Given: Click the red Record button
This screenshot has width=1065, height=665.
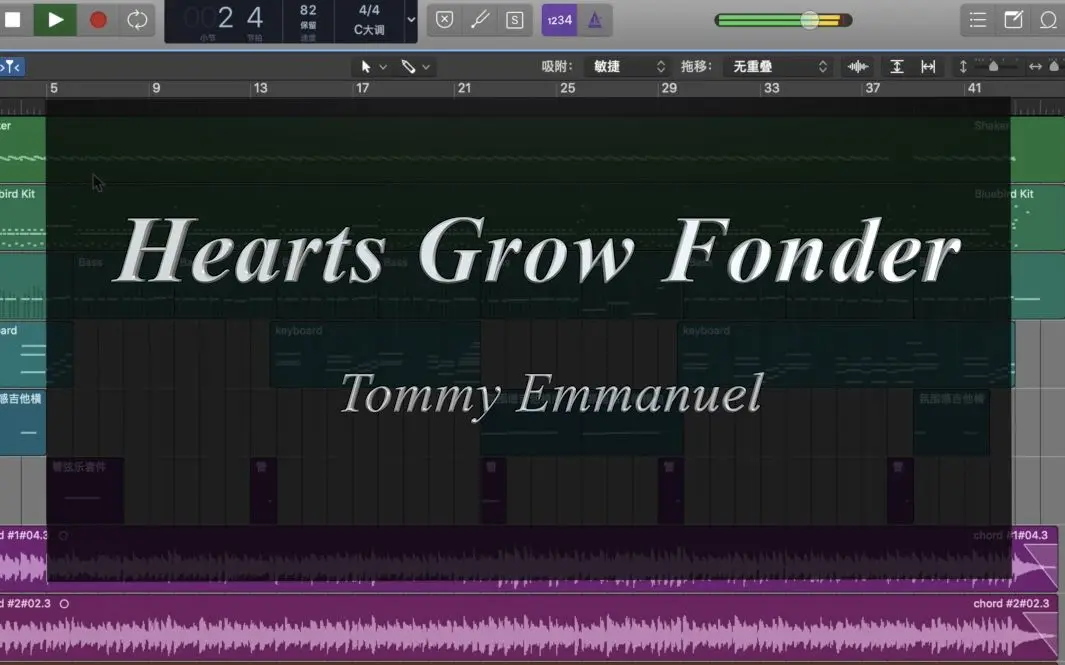Looking at the screenshot, I should point(98,20).
